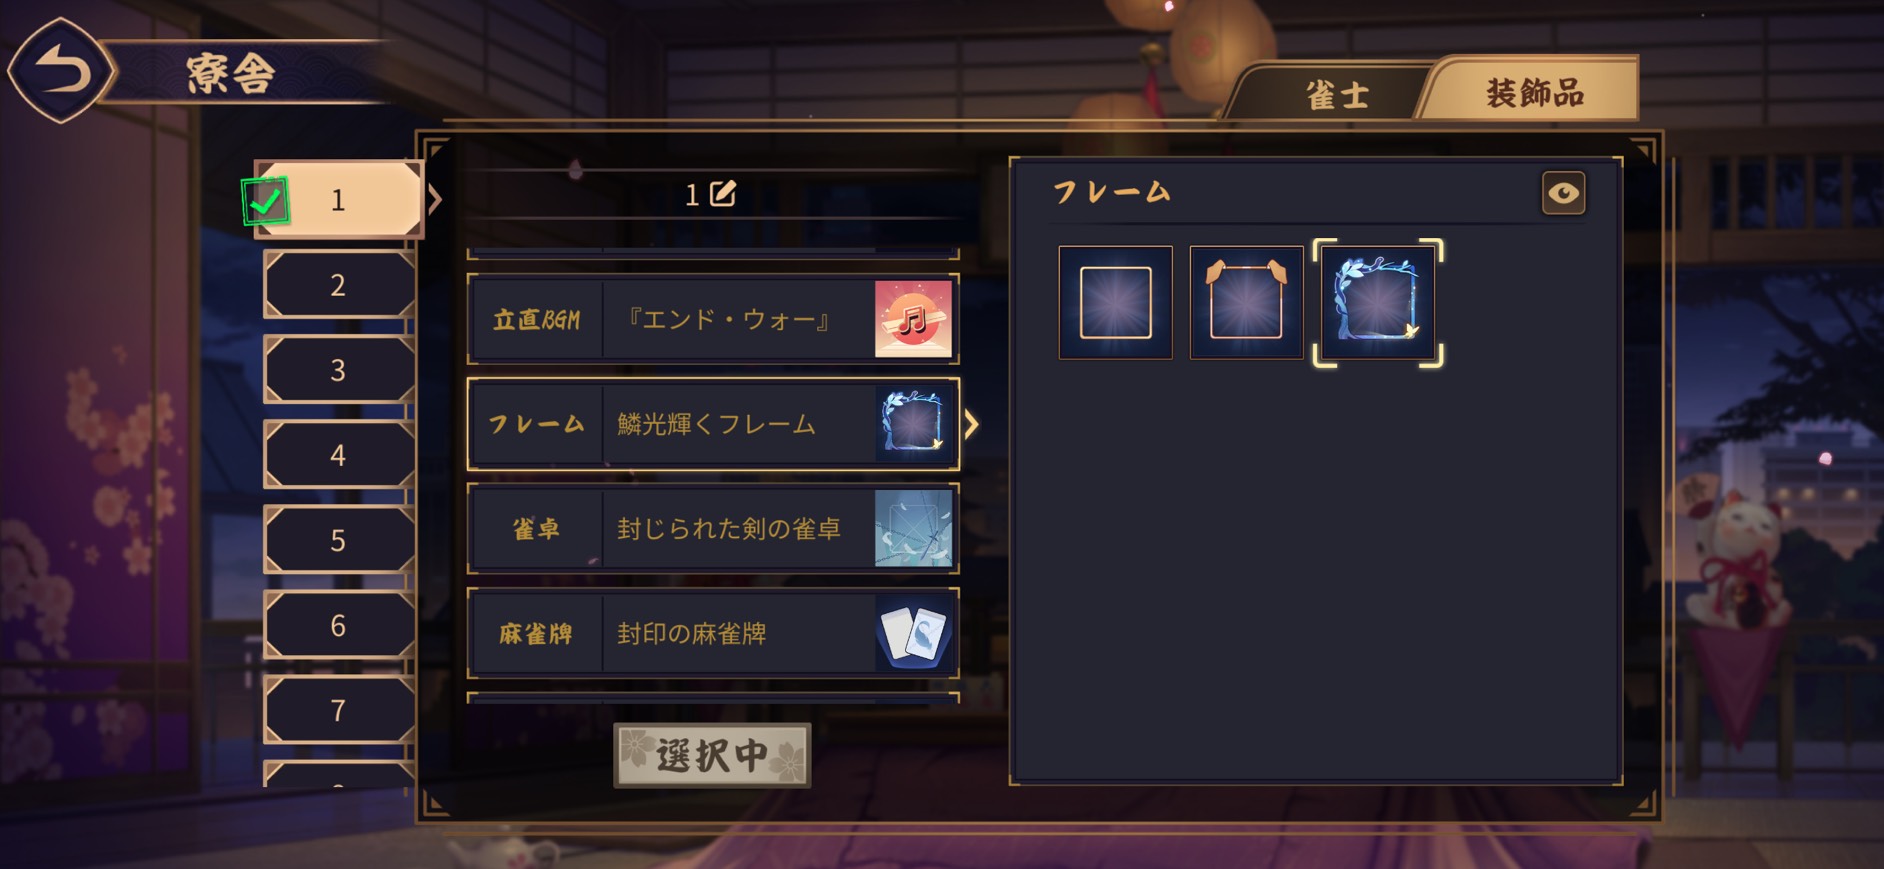Select preset slot 2
This screenshot has width=1884, height=869.
click(x=338, y=285)
